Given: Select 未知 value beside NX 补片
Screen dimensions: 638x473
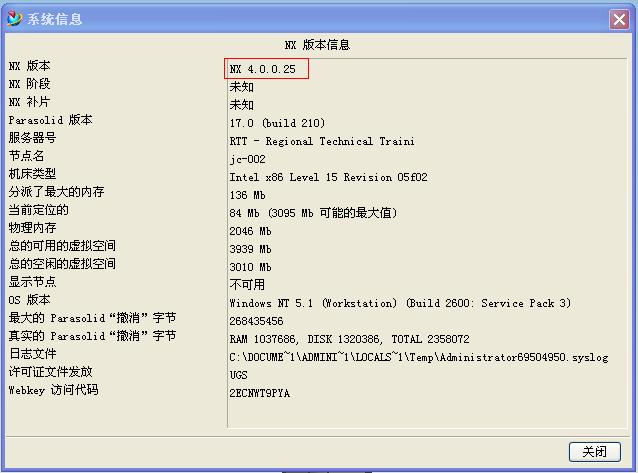Looking at the screenshot, I should [x=242, y=105].
